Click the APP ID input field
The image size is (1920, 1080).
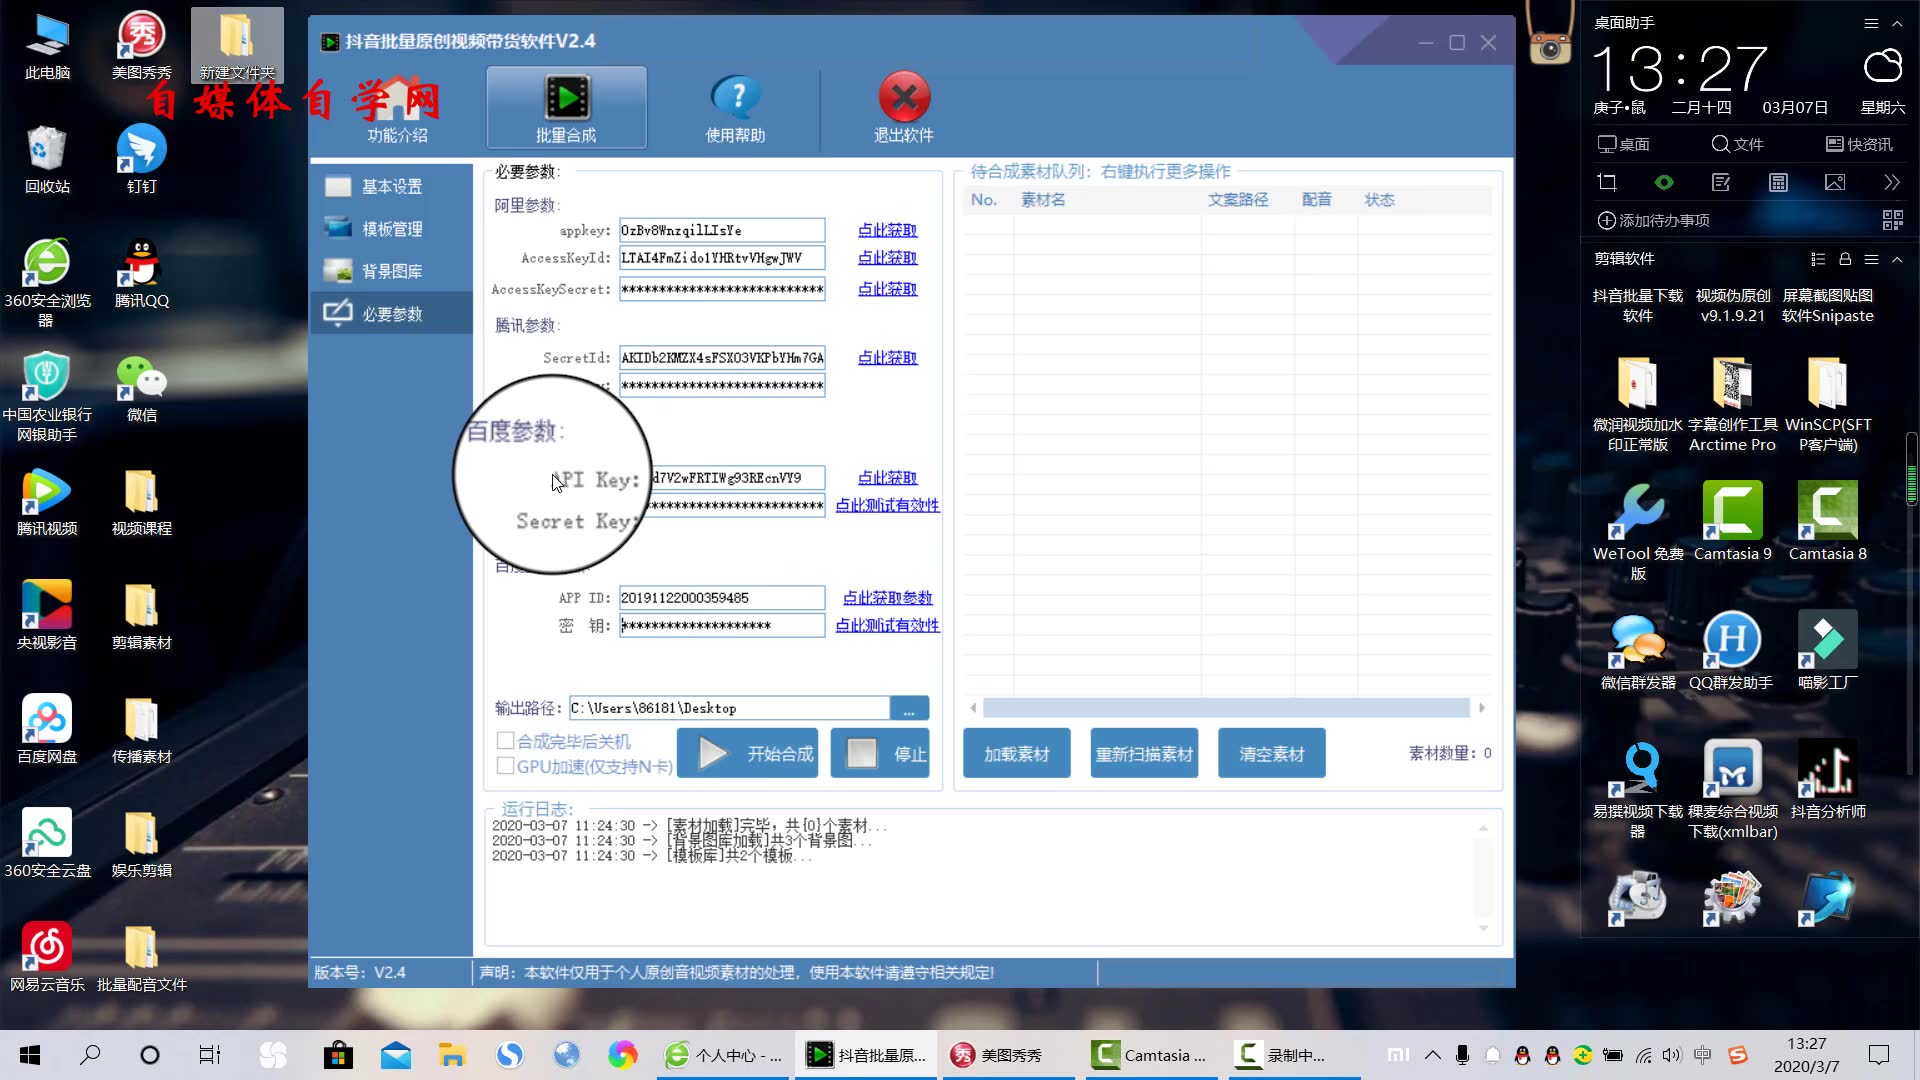722,598
